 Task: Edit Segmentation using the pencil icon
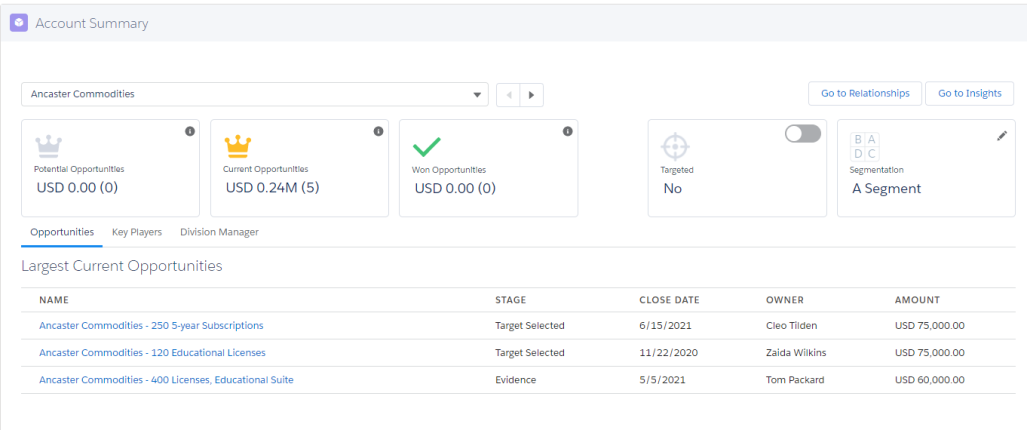1001,135
